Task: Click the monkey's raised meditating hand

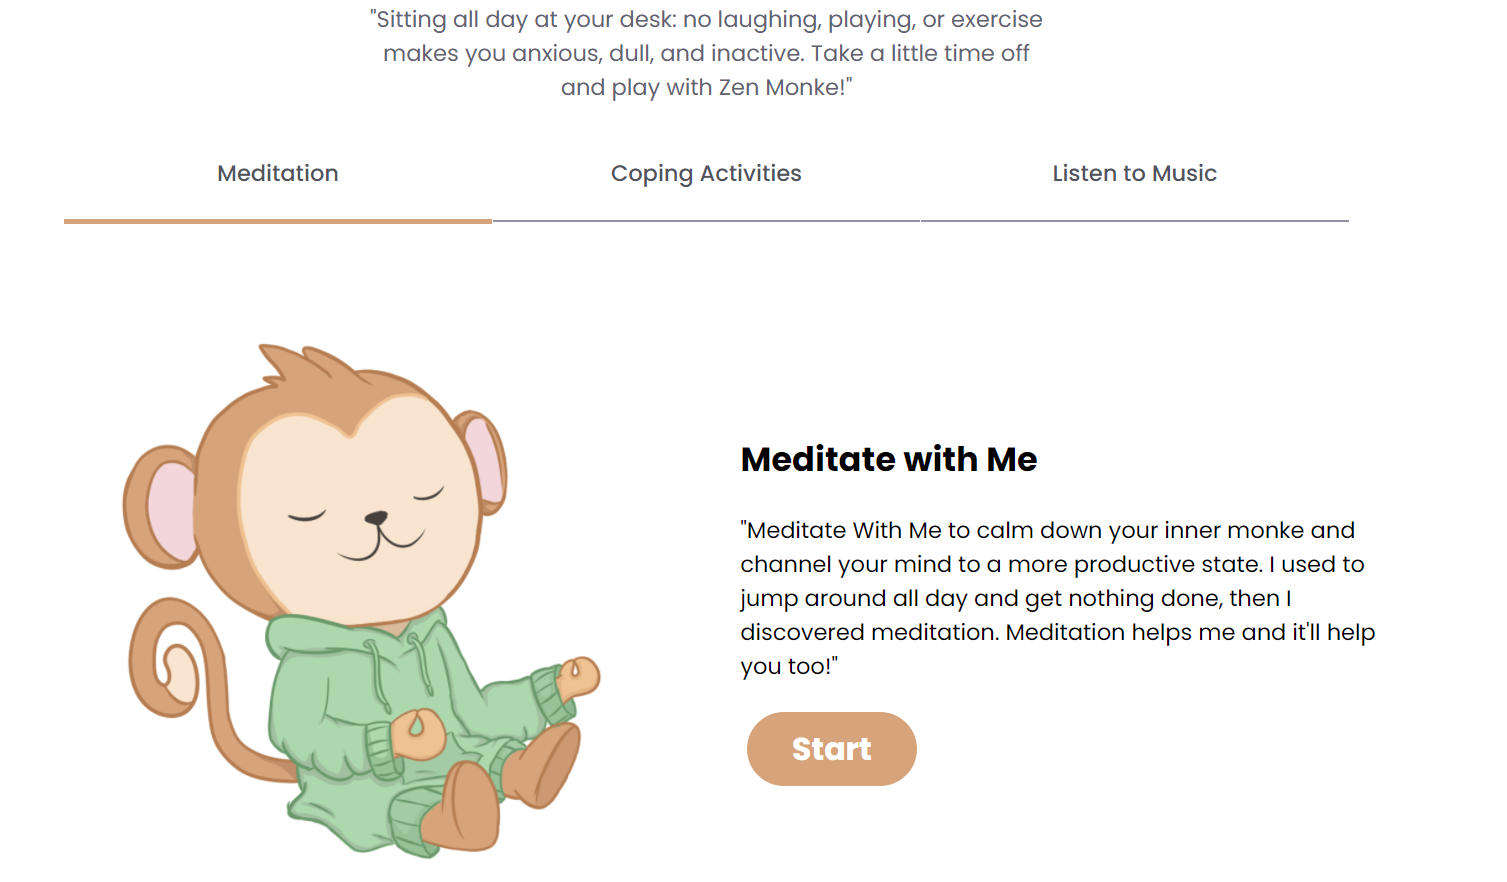Action: tap(577, 678)
